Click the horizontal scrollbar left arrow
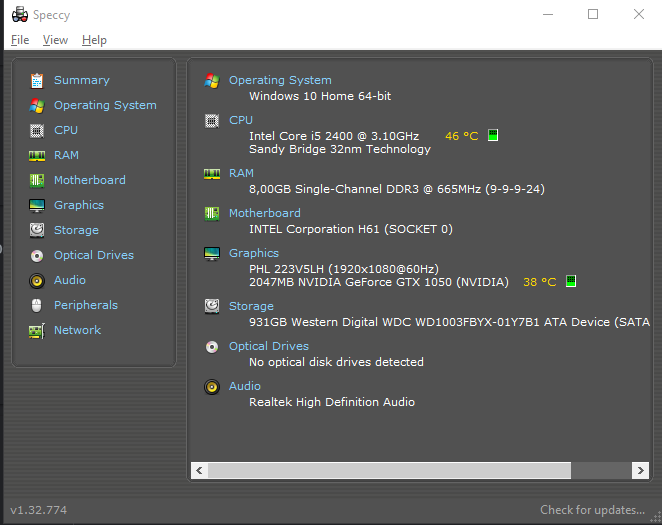 (x=199, y=470)
